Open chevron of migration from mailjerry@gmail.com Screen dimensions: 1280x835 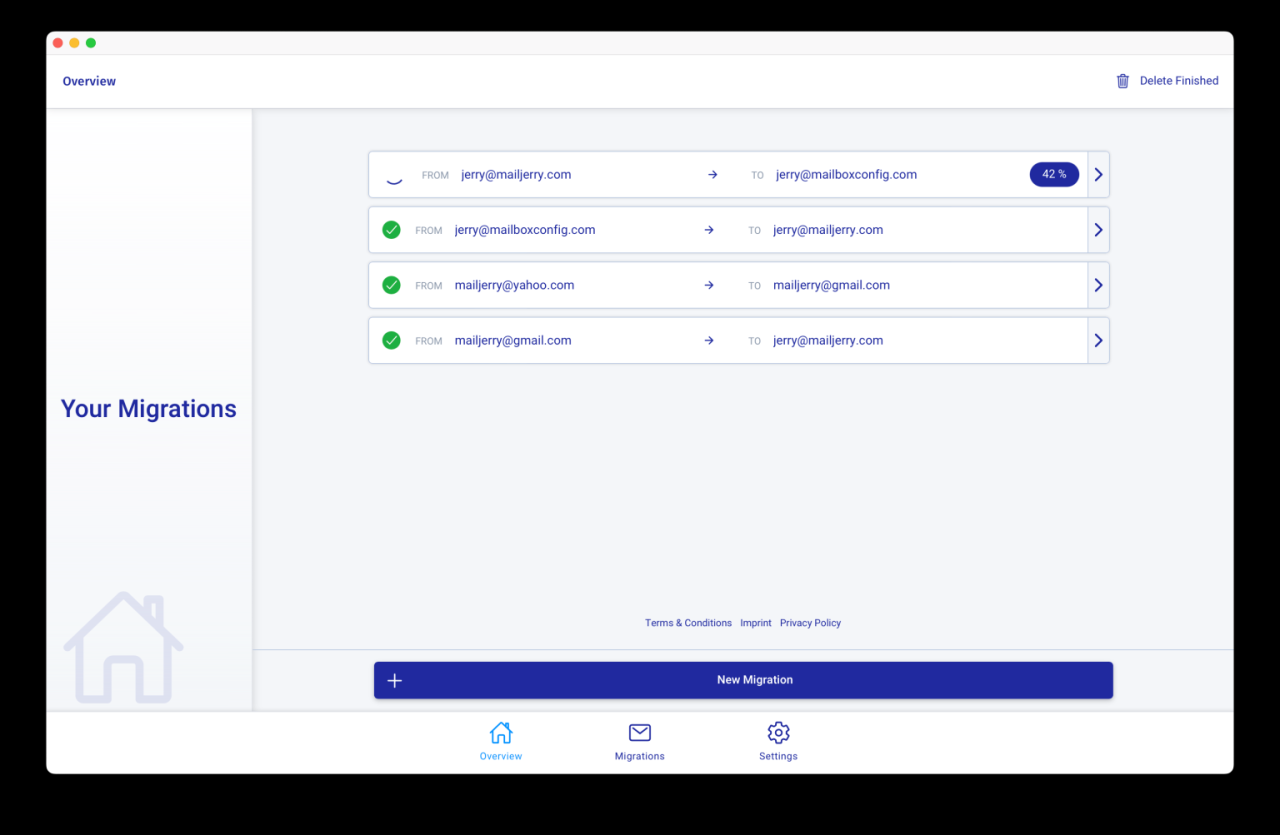(x=1098, y=340)
